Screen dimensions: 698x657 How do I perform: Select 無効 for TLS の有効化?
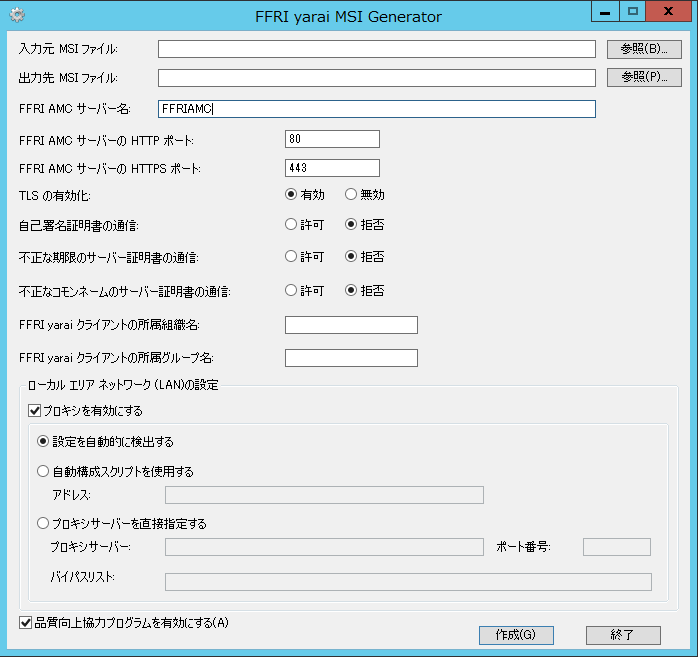[351, 195]
